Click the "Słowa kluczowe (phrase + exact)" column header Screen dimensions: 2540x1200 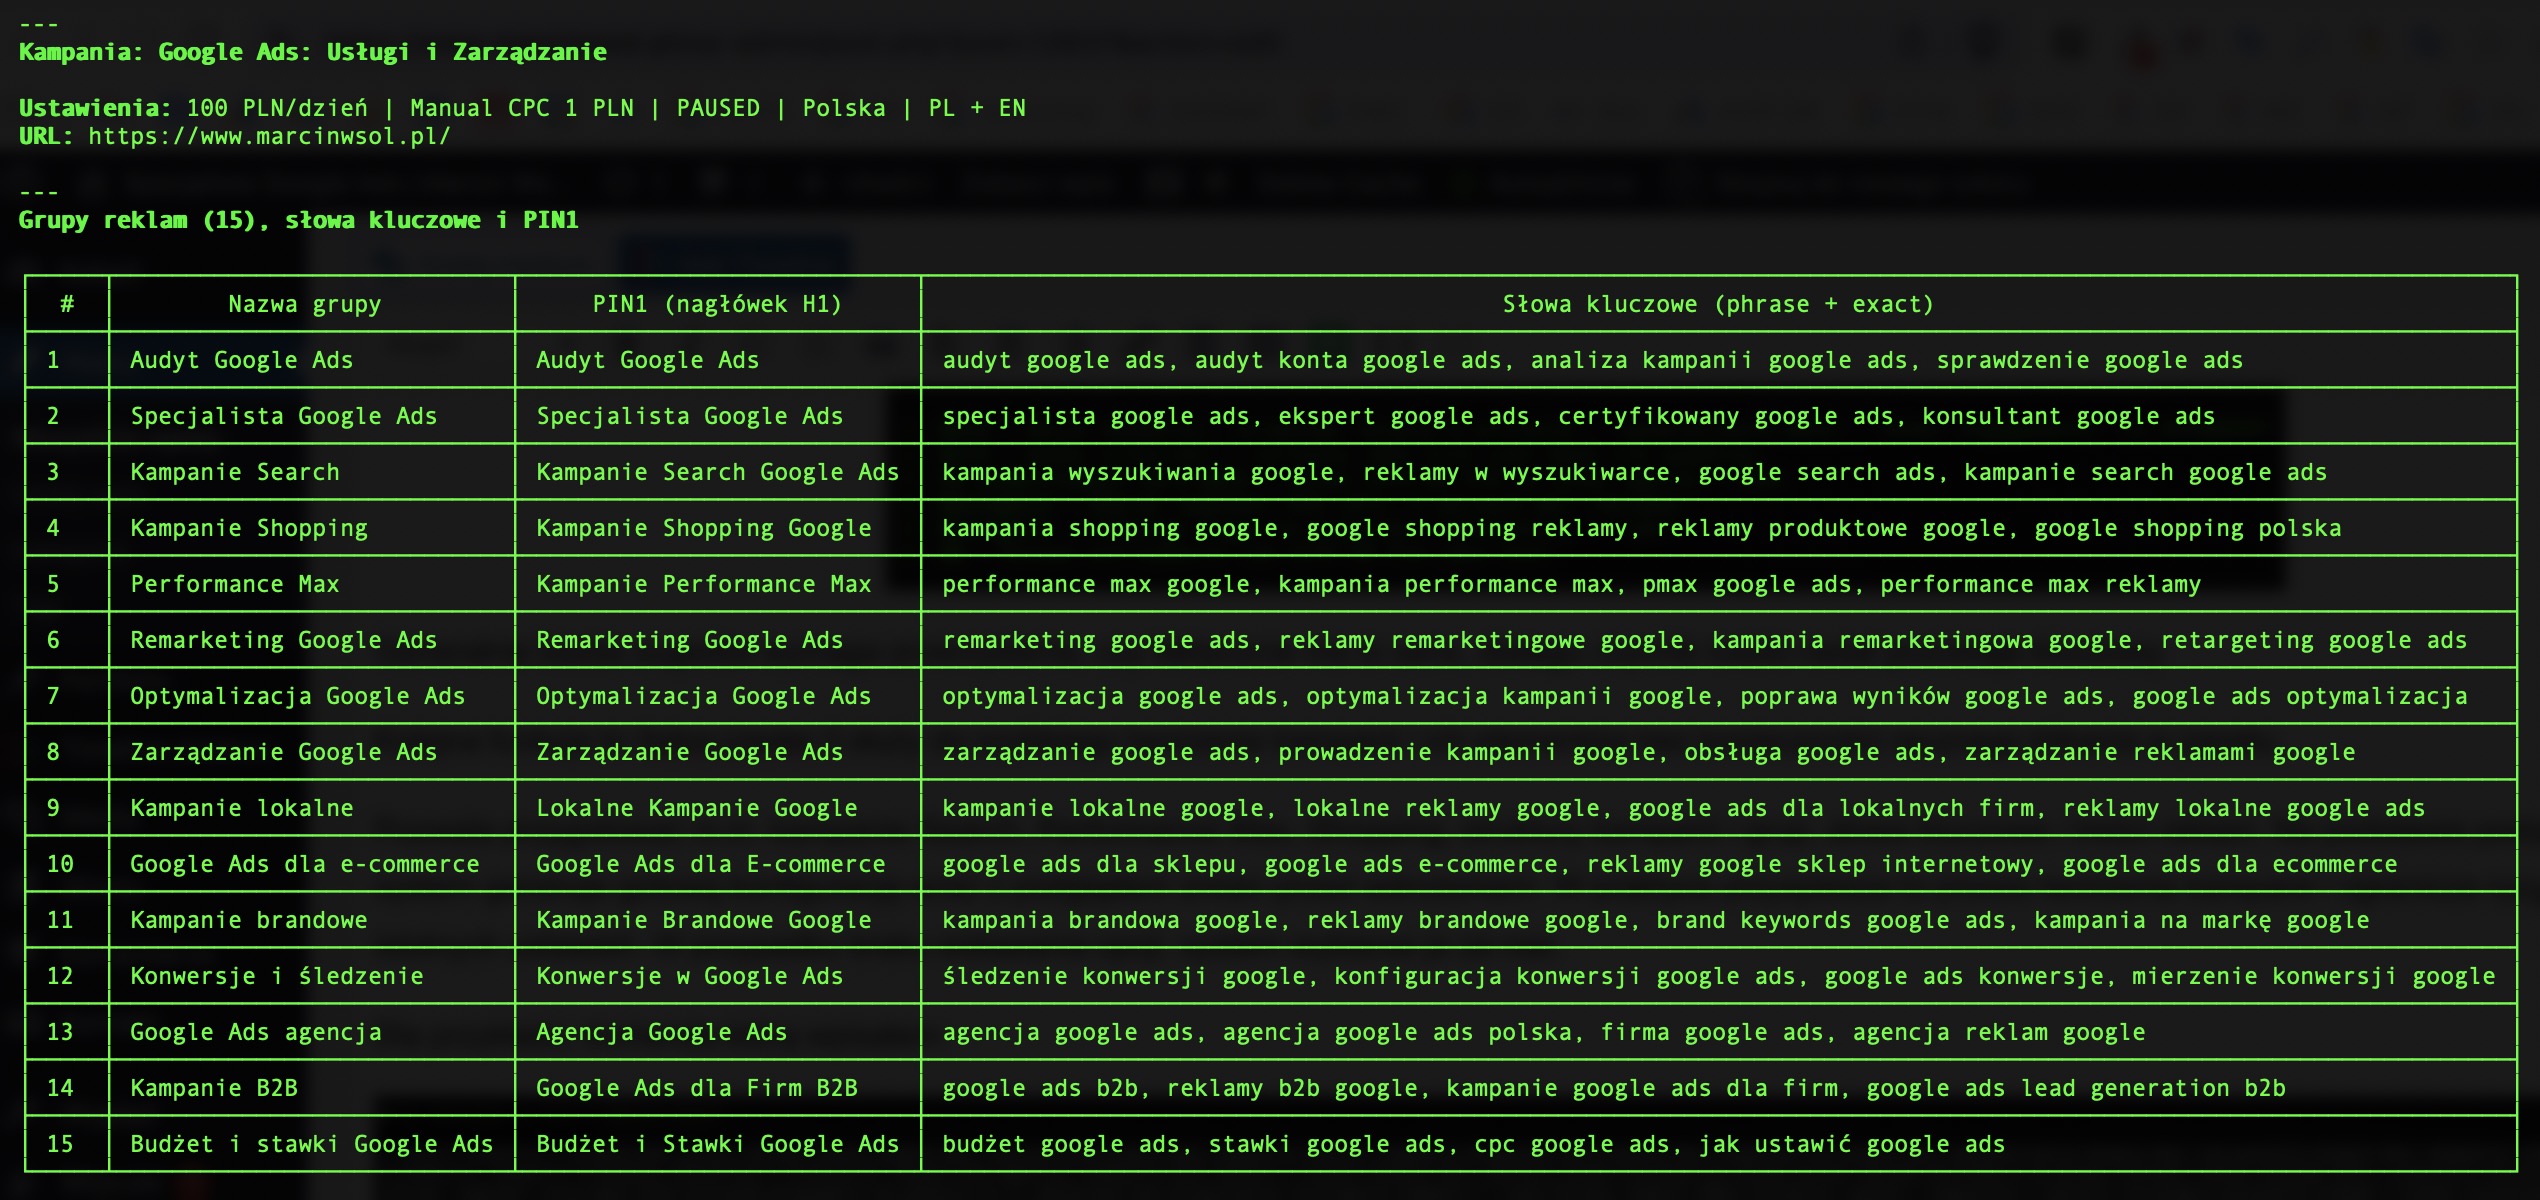pos(1718,304)
